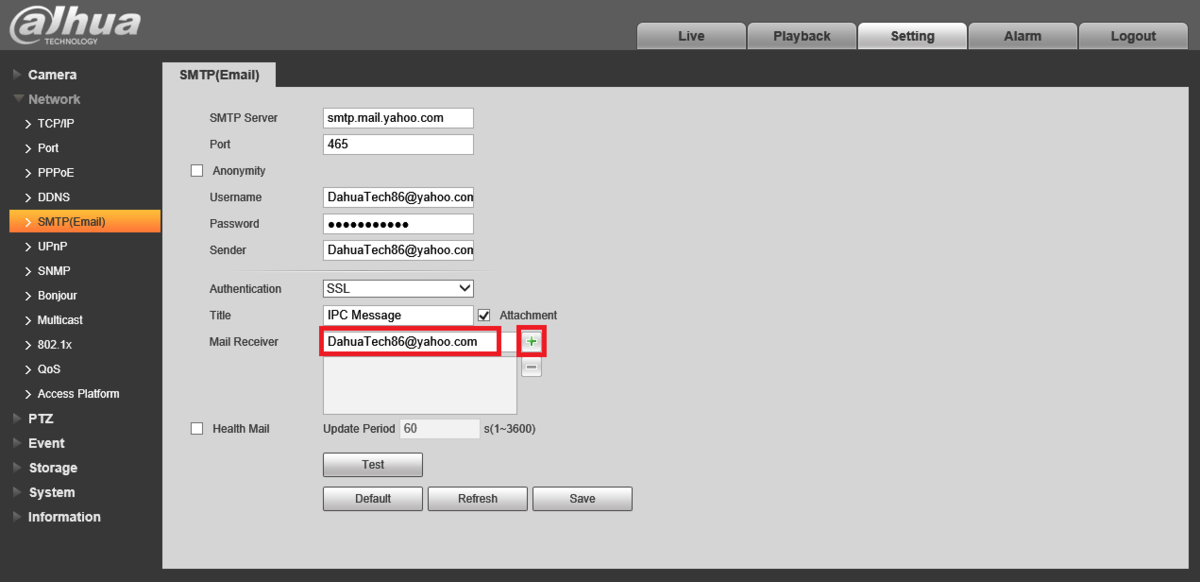Screen dimensions: 1200x582
Task: Uncheck the Attachment checkbox
Action: pyautogui.click(x=484, y=315)
